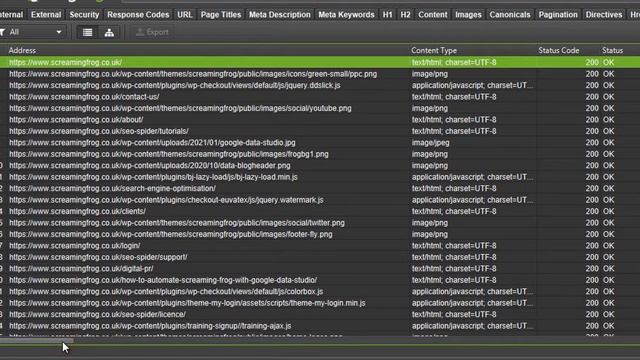Select the /seo-spider/licence/ URL row

[x=320, y=314]
